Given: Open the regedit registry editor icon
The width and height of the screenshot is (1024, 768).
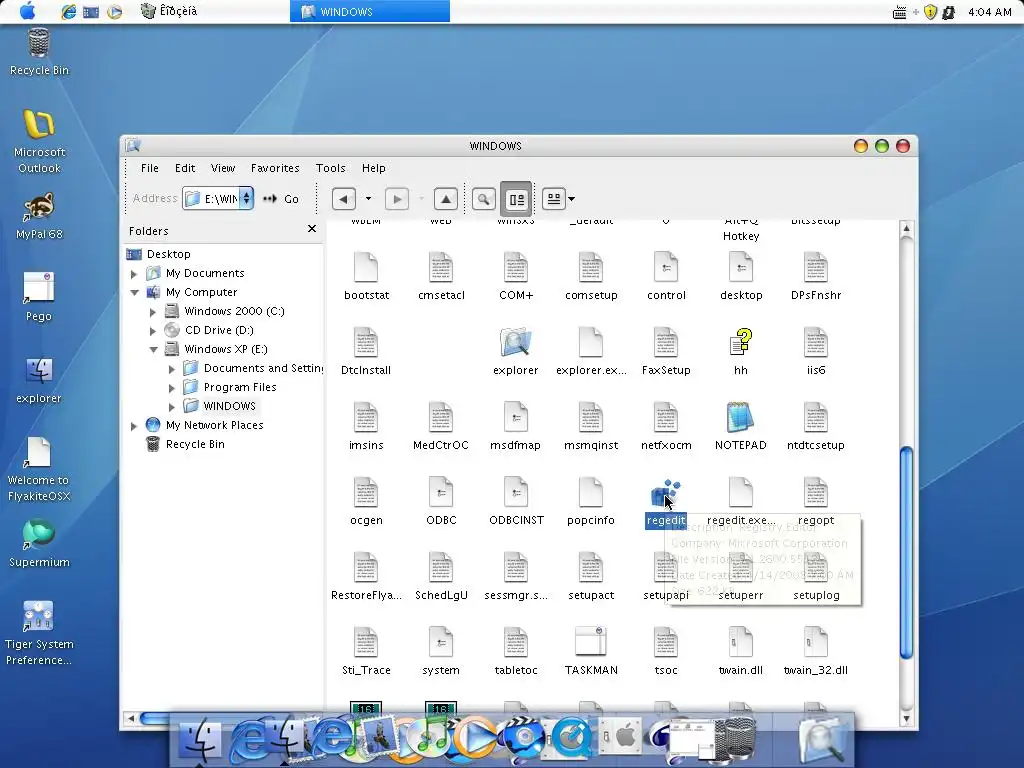Looking at the screenshot, I should (x=665, y=495).
